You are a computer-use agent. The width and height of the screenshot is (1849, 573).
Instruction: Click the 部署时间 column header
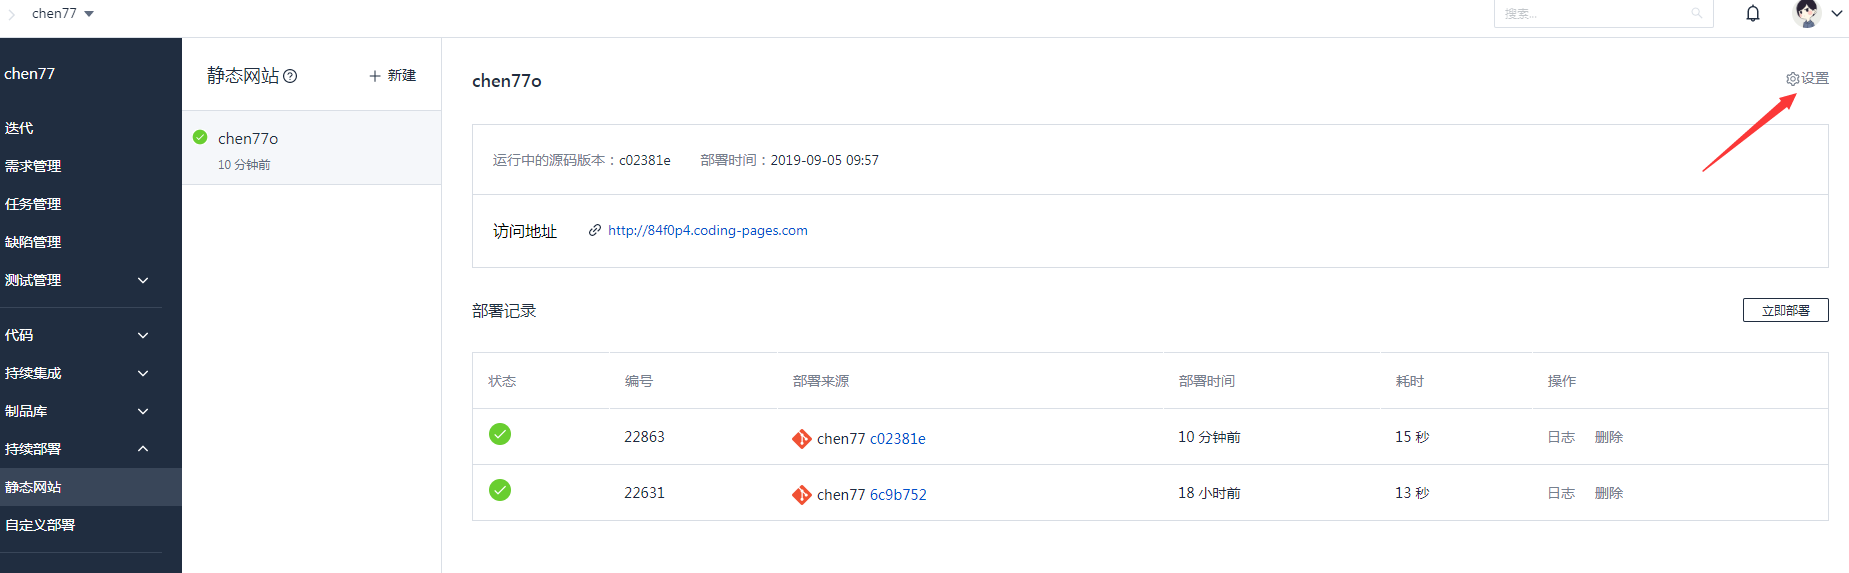(x=1207, y=381)
